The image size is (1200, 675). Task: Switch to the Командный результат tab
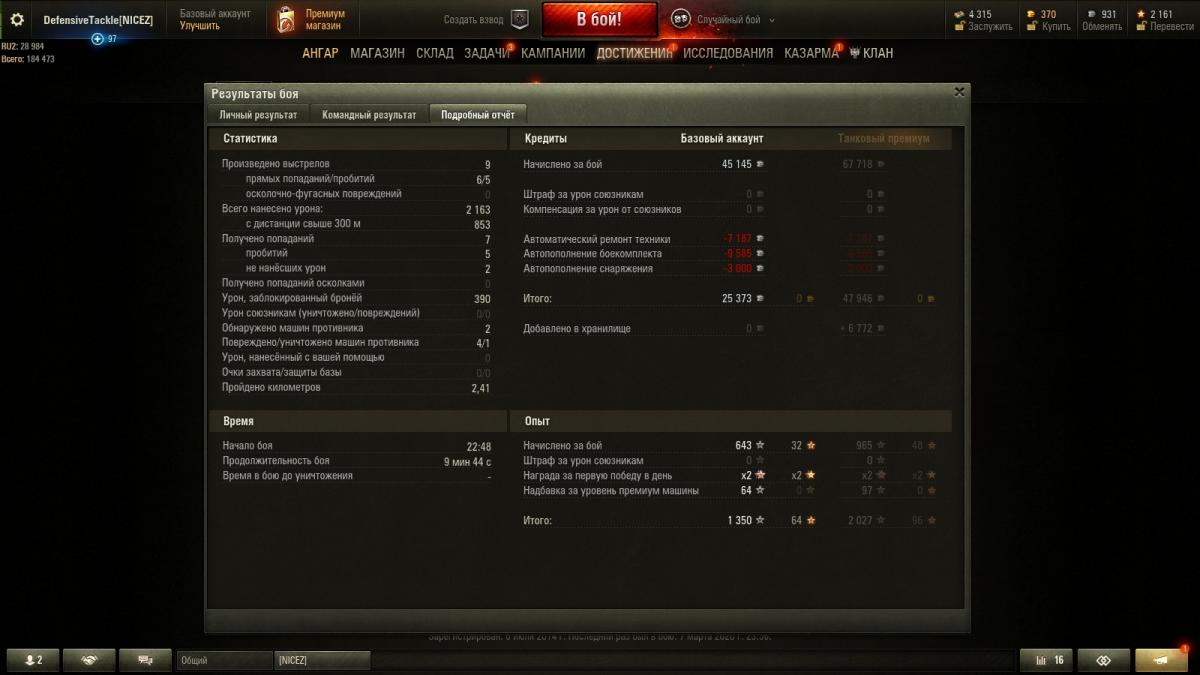click(x=369, y=115)
